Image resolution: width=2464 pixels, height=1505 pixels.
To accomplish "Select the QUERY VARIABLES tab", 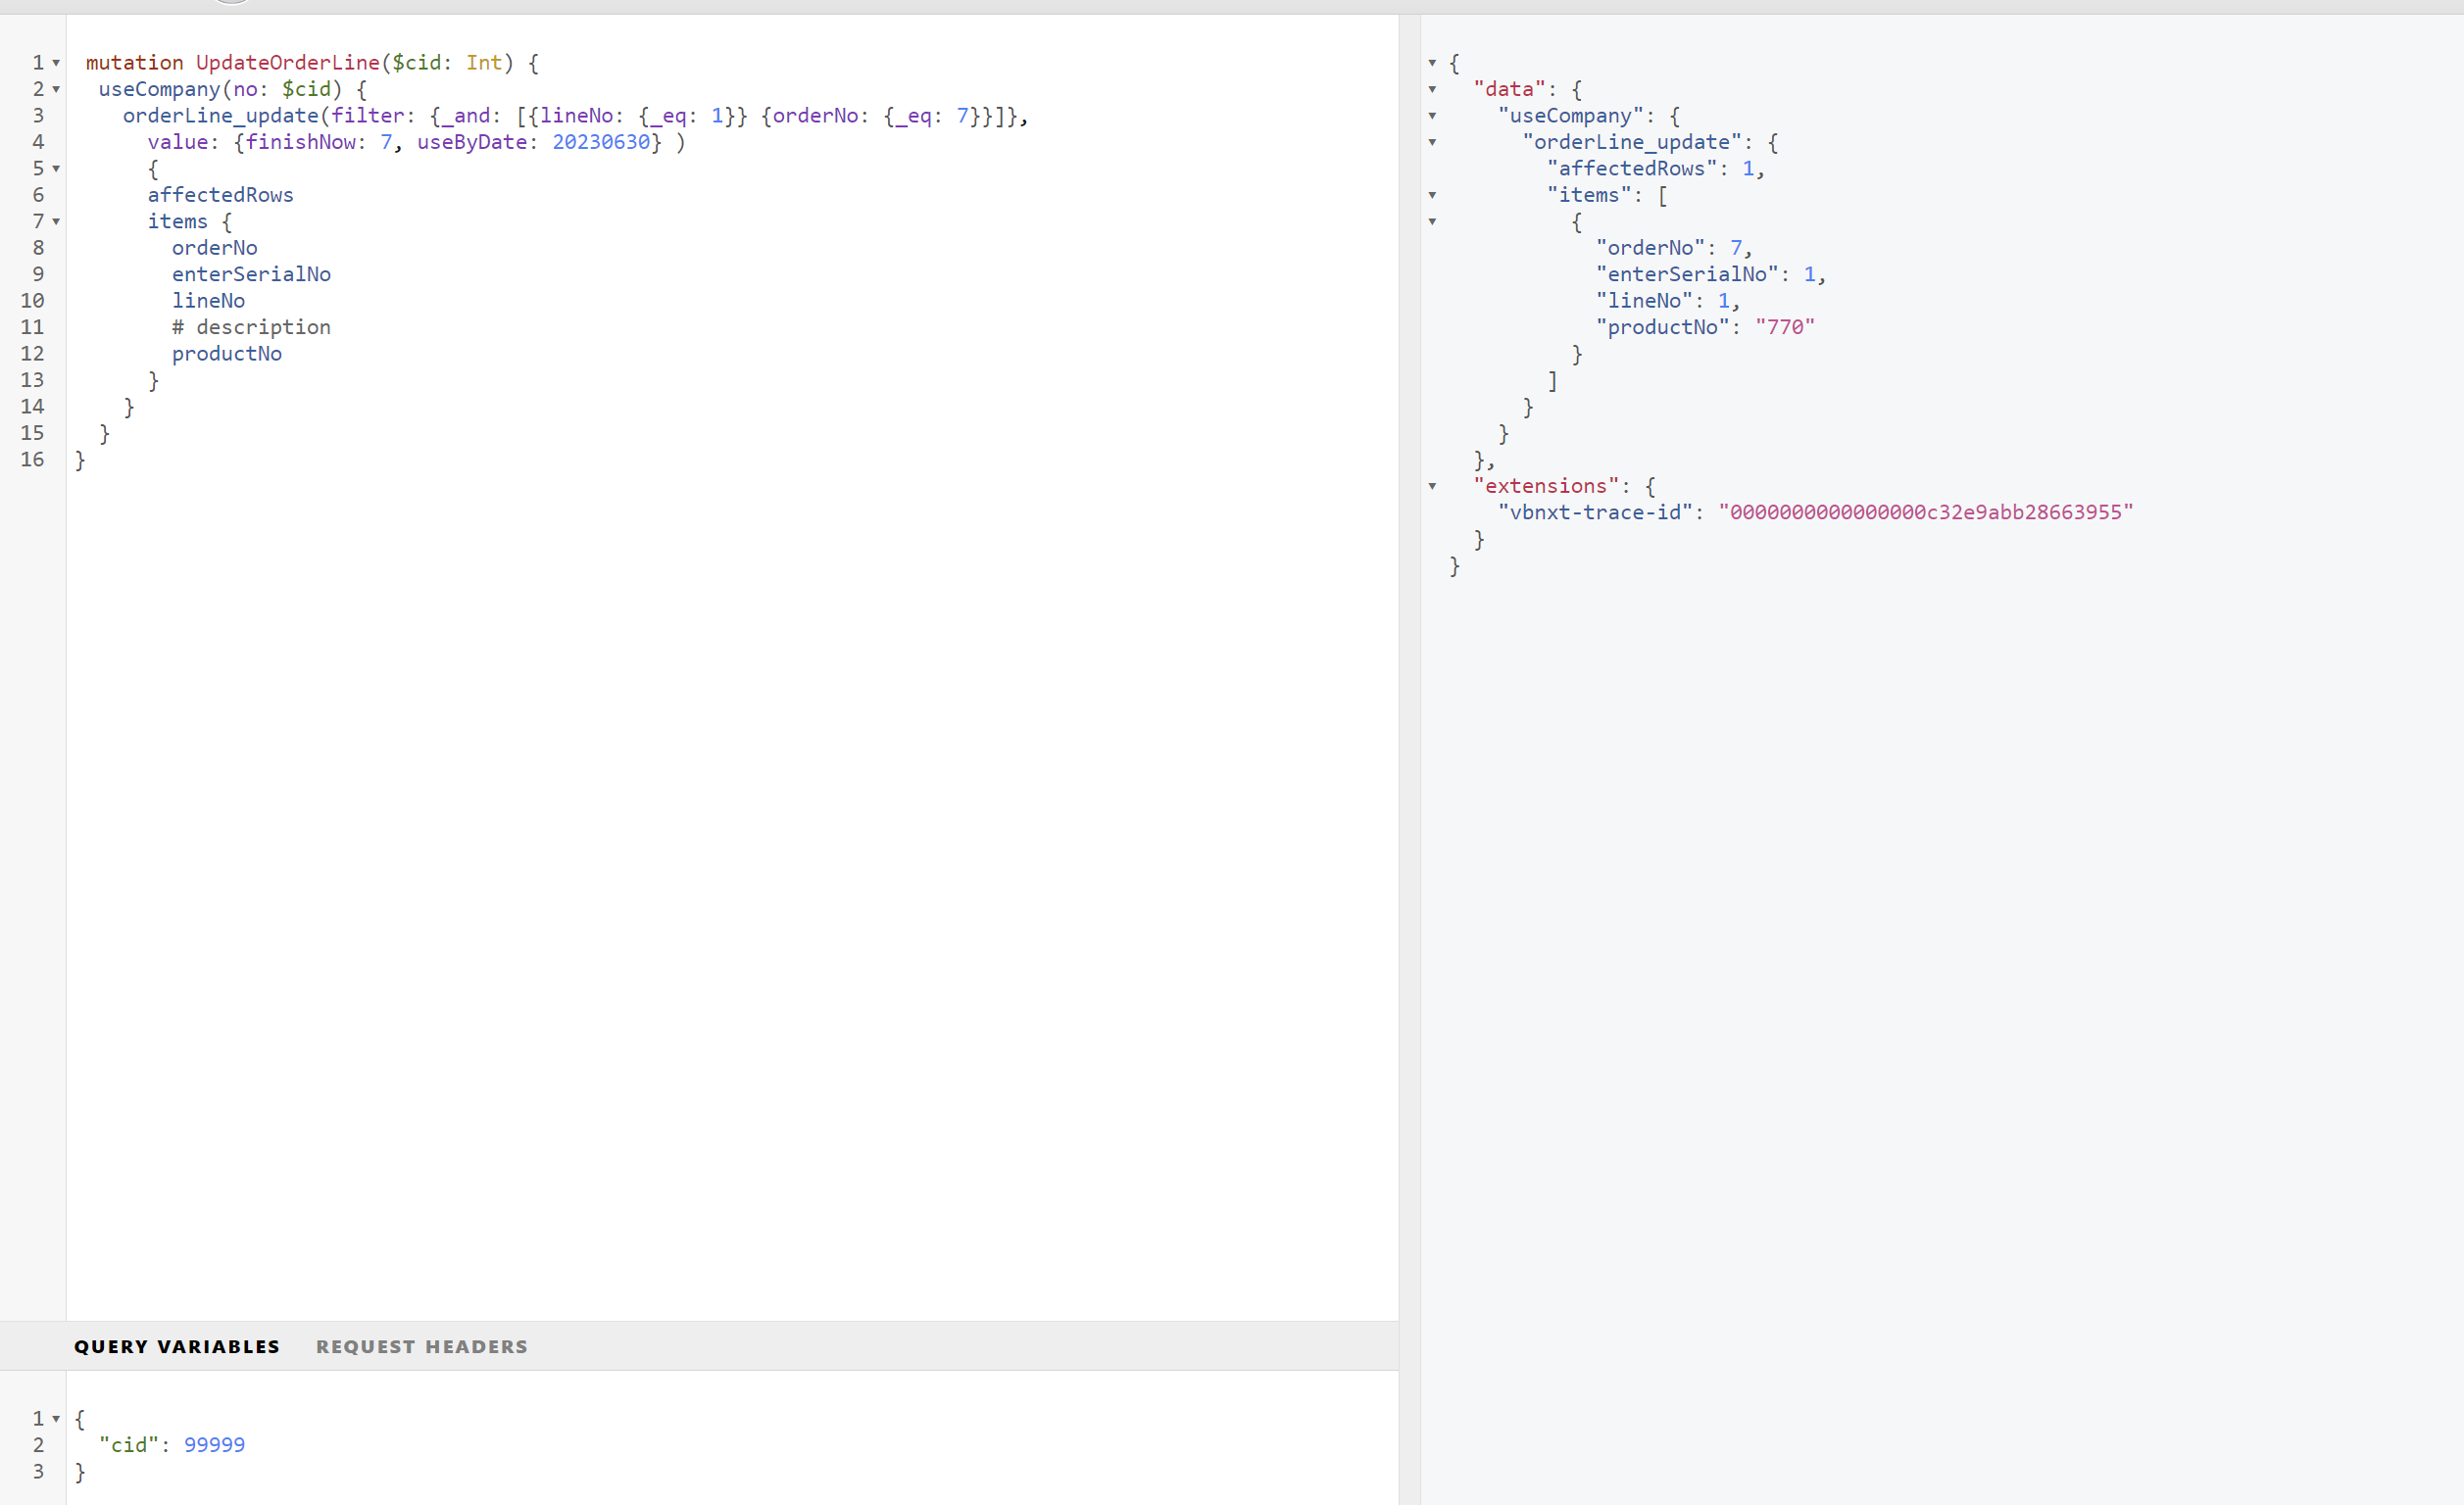I will click(x=176, y=1346).
